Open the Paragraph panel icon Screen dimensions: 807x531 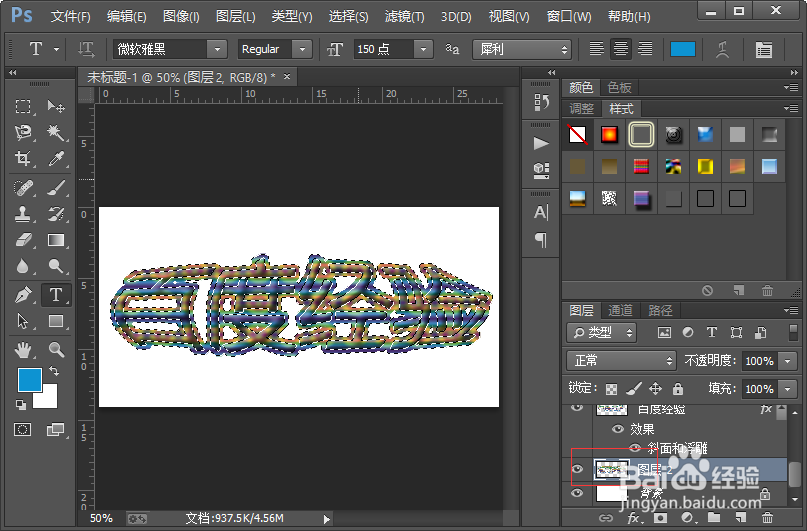tap(541, 240)
